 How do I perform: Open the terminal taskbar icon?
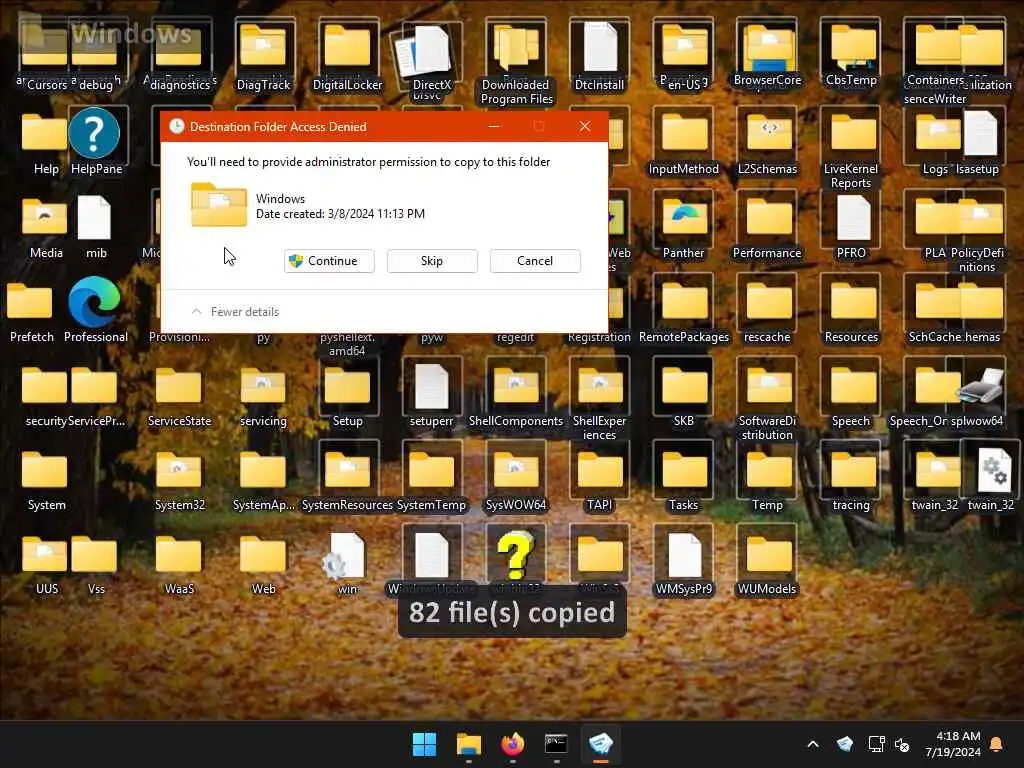(556, 744)
